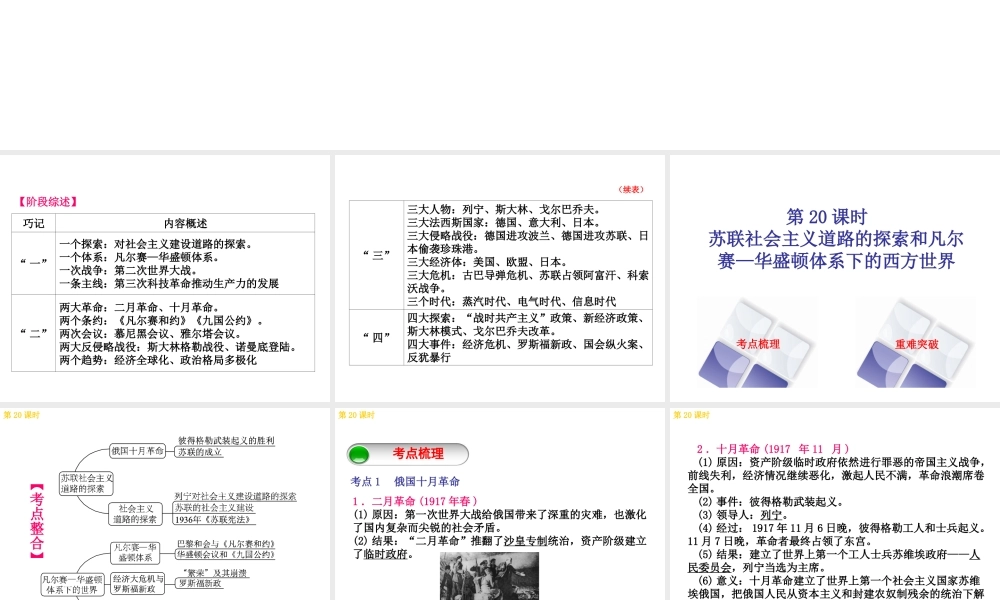Click the 苏联的社会主义建设 leaf

214,508
